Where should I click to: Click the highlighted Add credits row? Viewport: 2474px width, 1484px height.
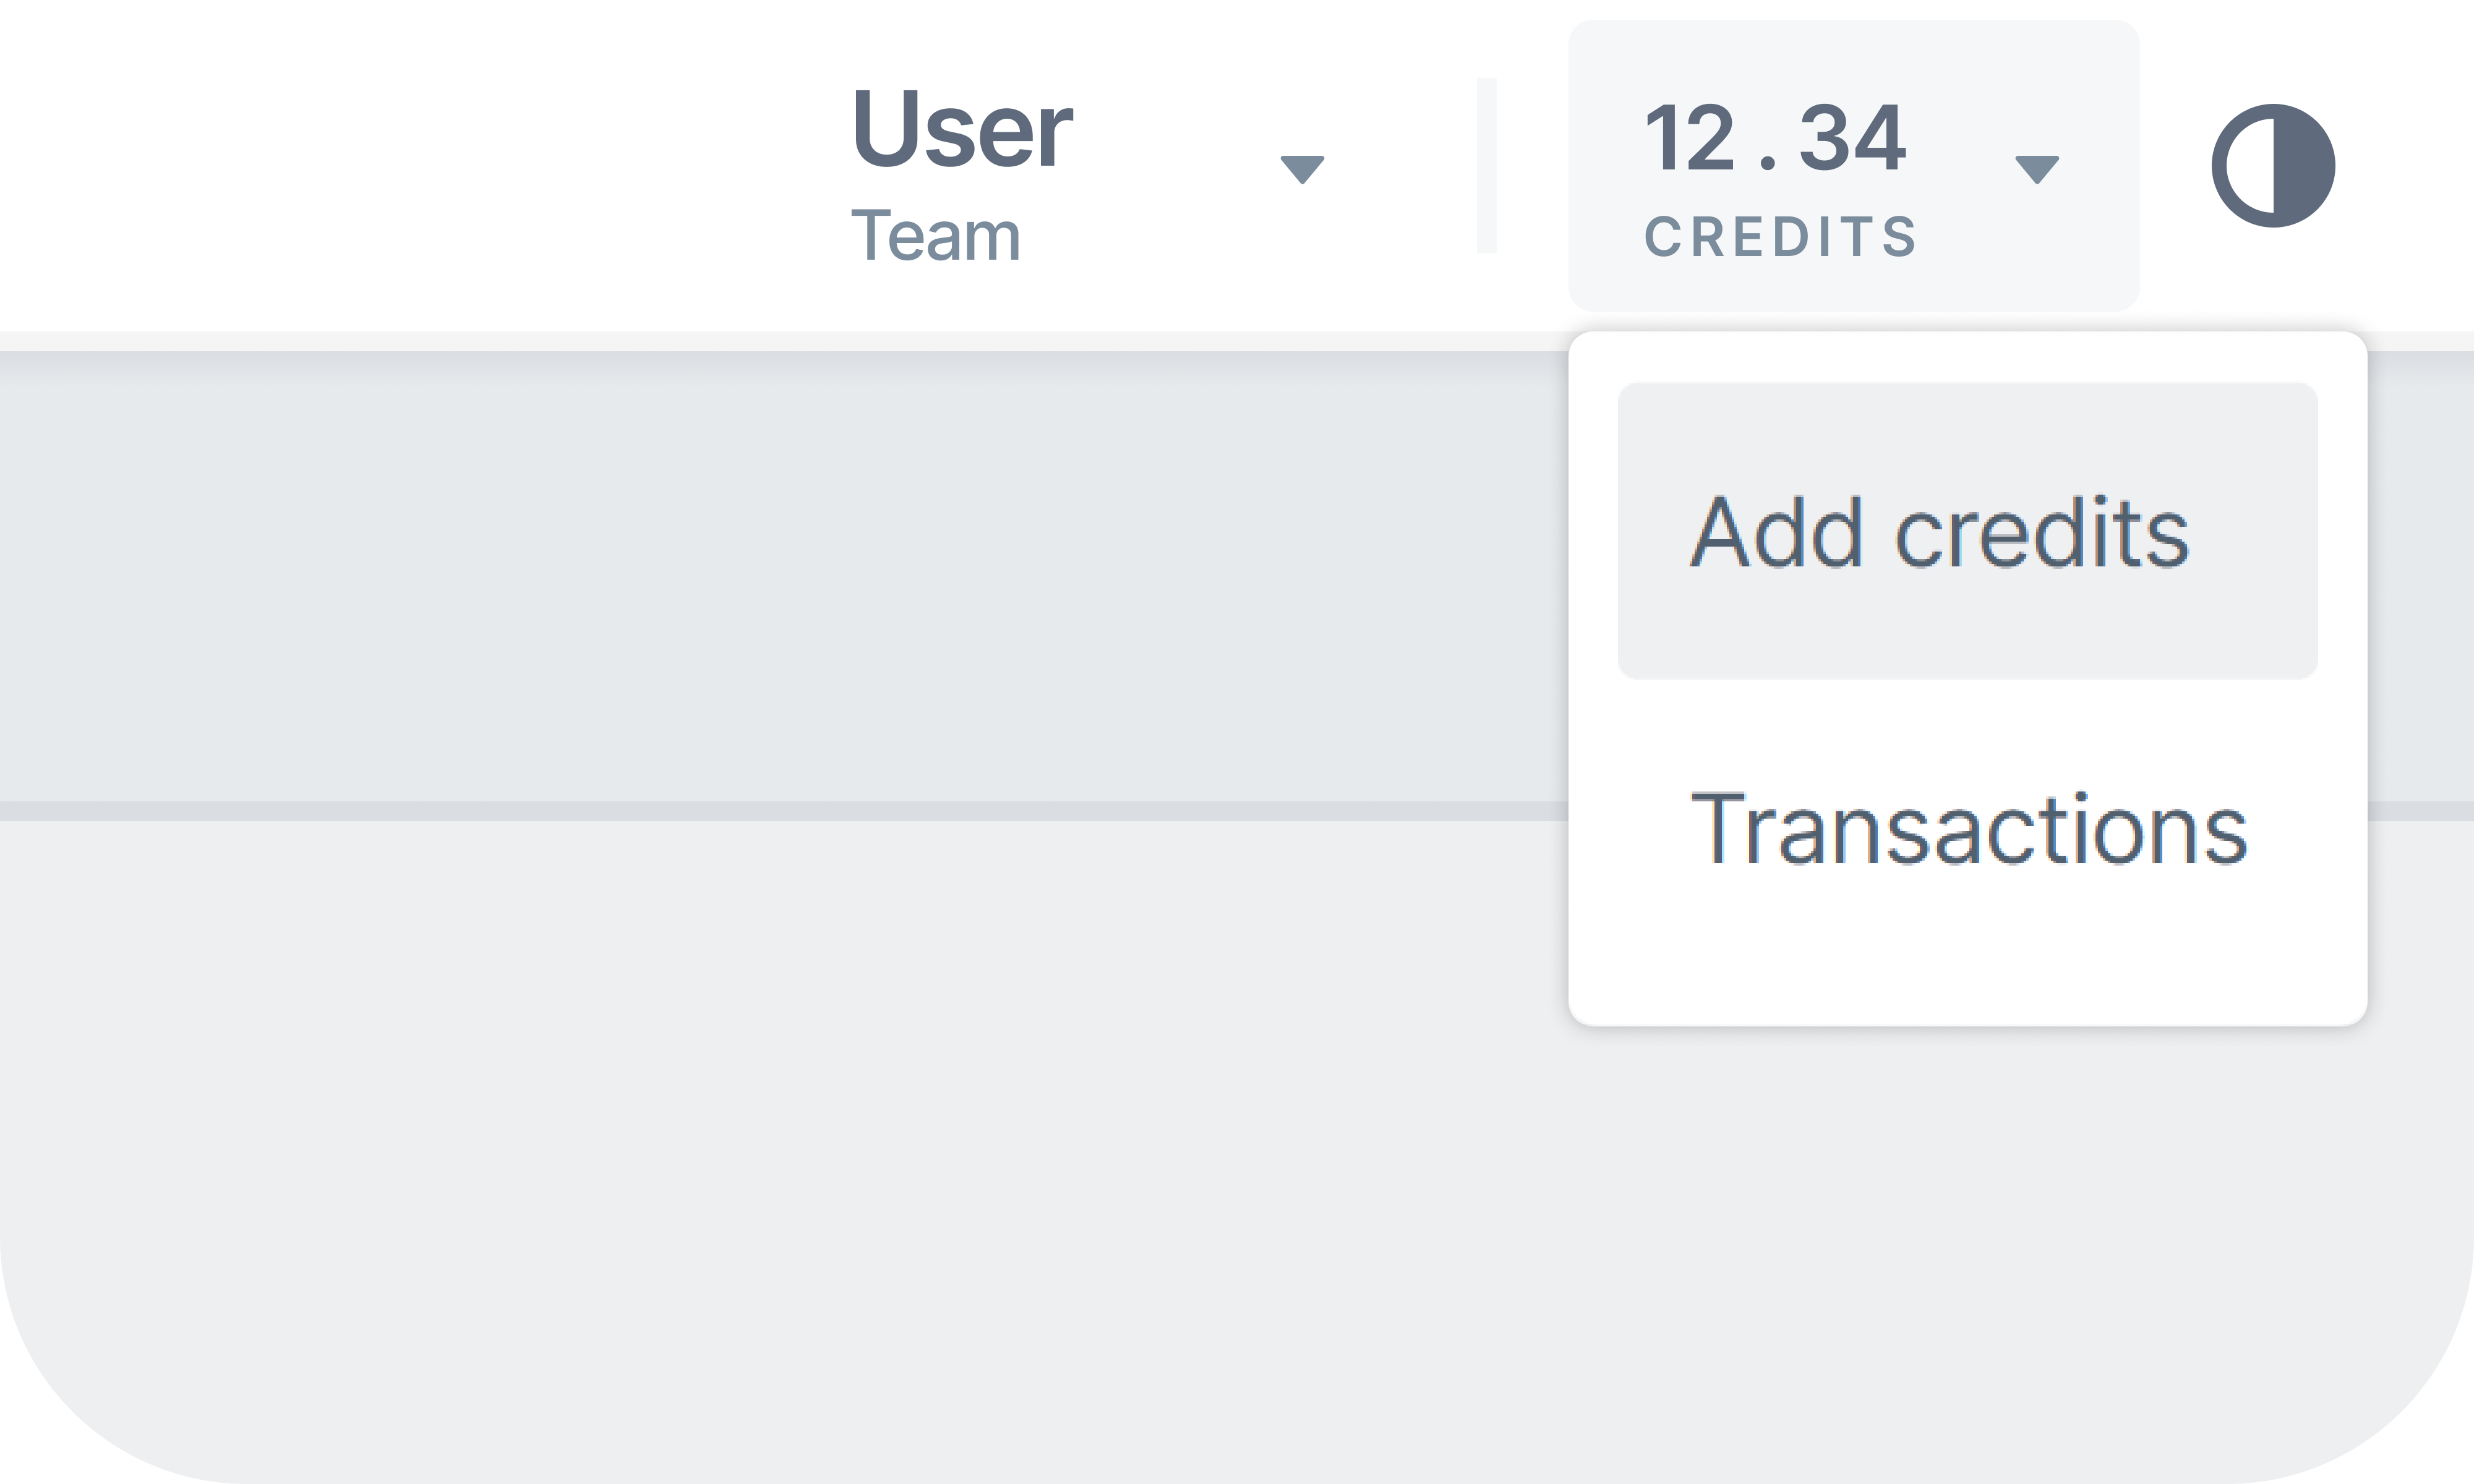[1968, 531]
